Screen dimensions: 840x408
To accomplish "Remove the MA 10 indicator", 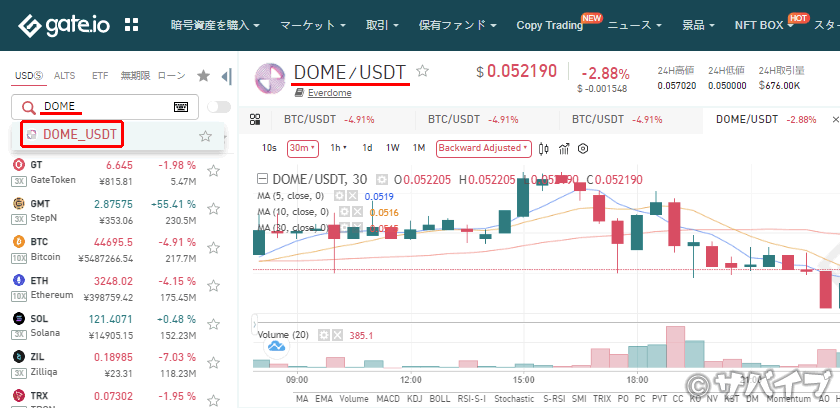I will pos(357,211).
